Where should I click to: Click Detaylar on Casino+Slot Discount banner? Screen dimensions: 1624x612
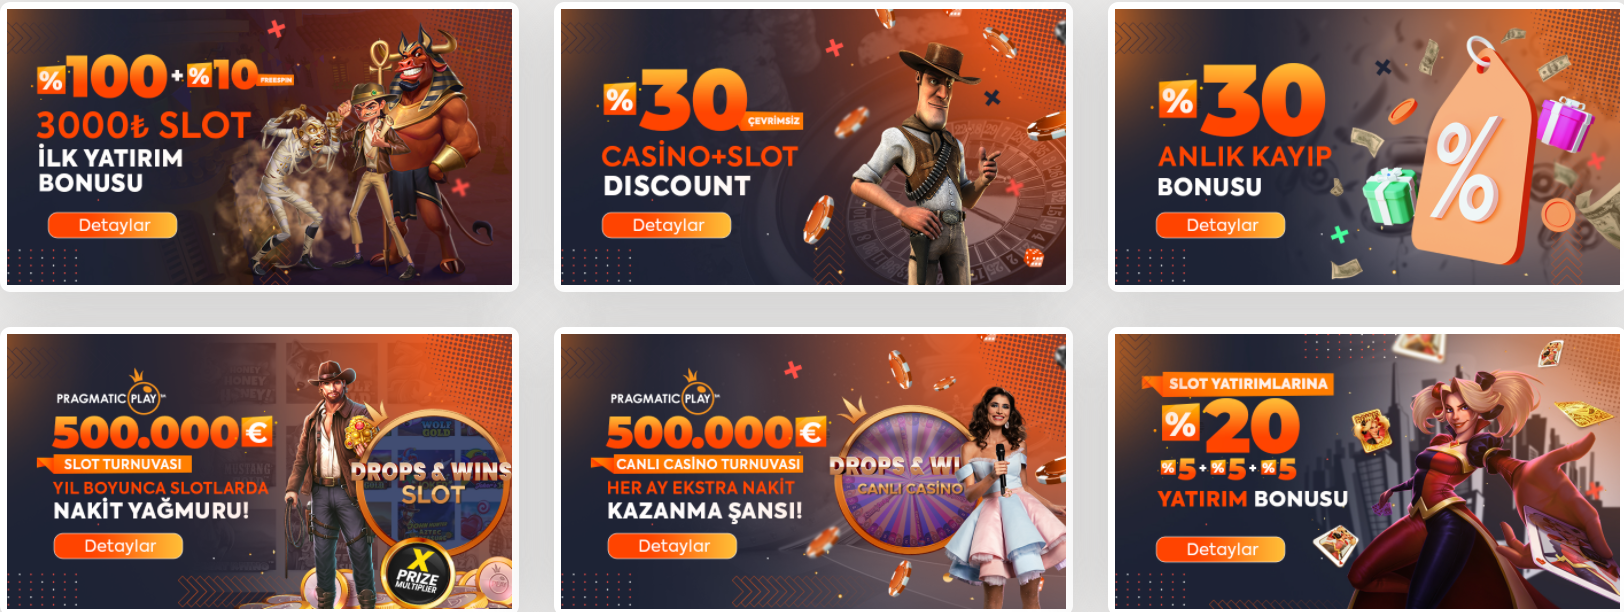(x=667, y=225)
